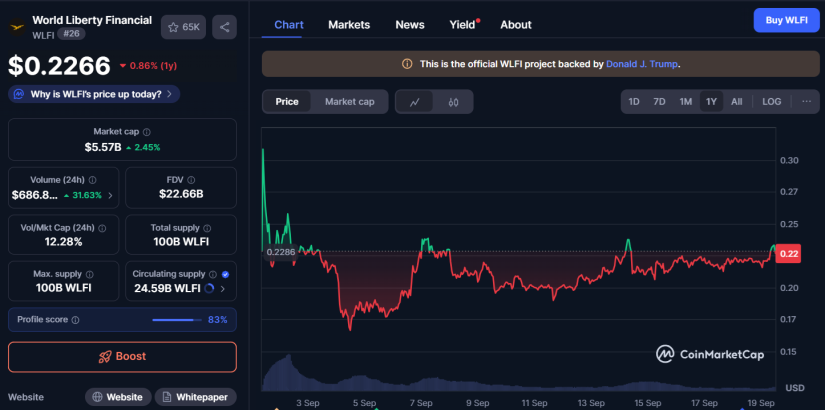Follow the Donald J. Trump link
This screenshot has width=825, height=410.
point(642,64)
